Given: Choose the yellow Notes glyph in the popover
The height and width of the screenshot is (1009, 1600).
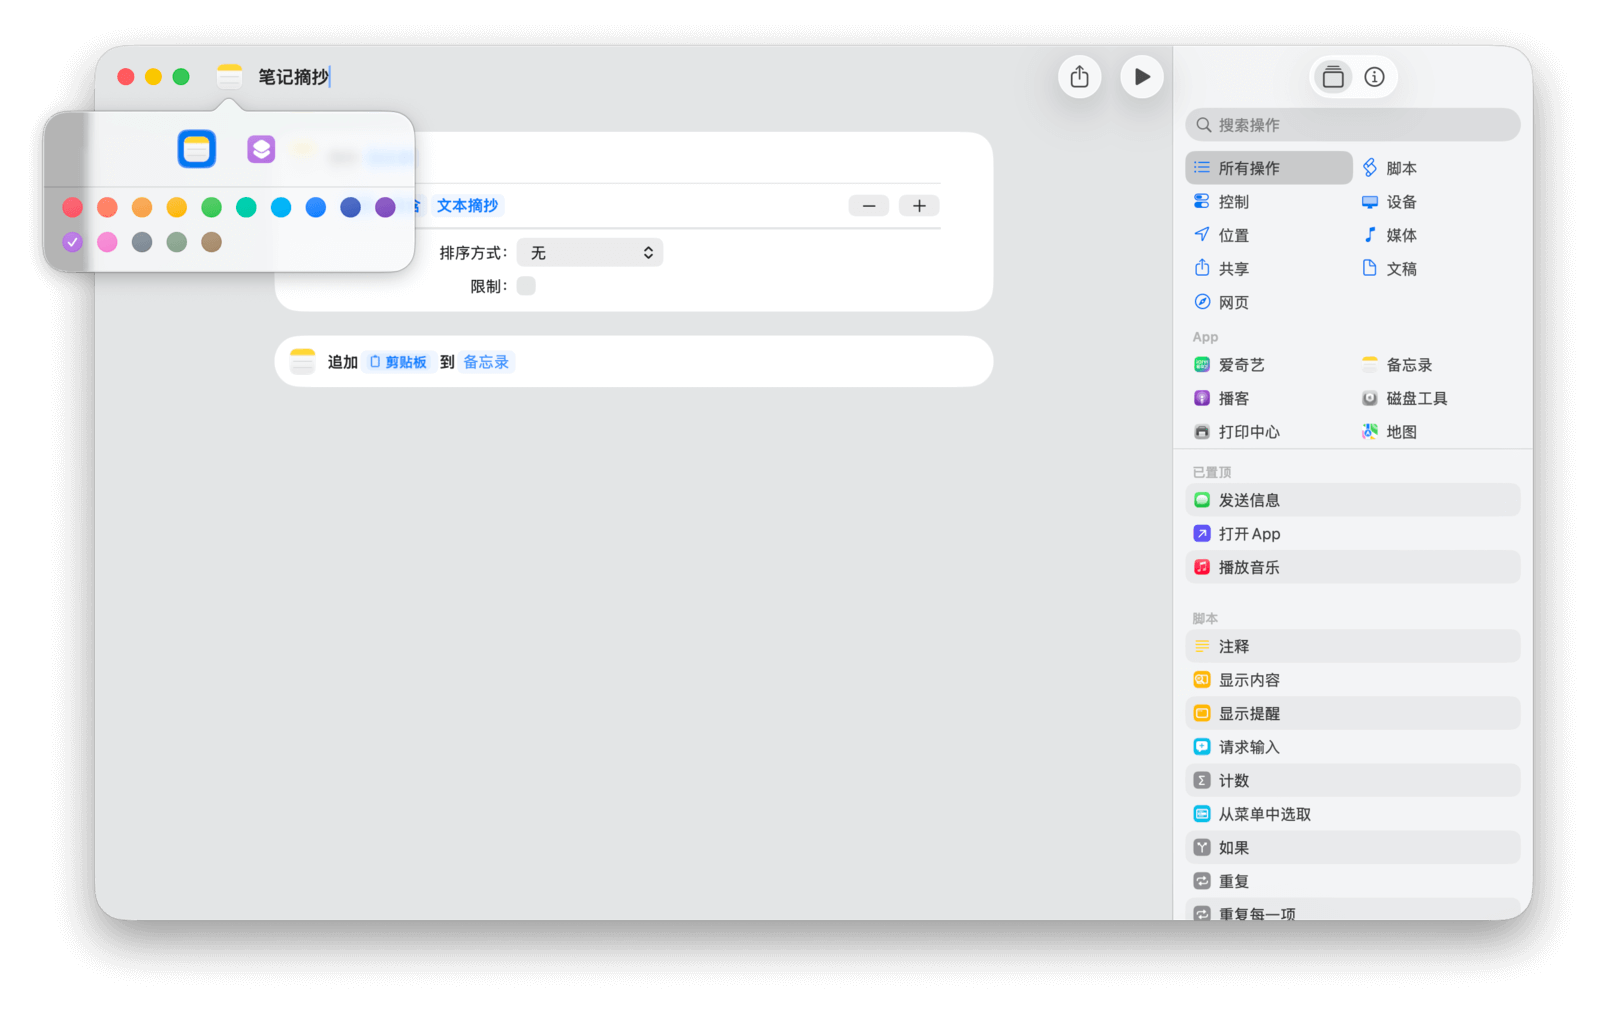Looking at the screenshot, I should pyautogui.click(x=197, y=149).
